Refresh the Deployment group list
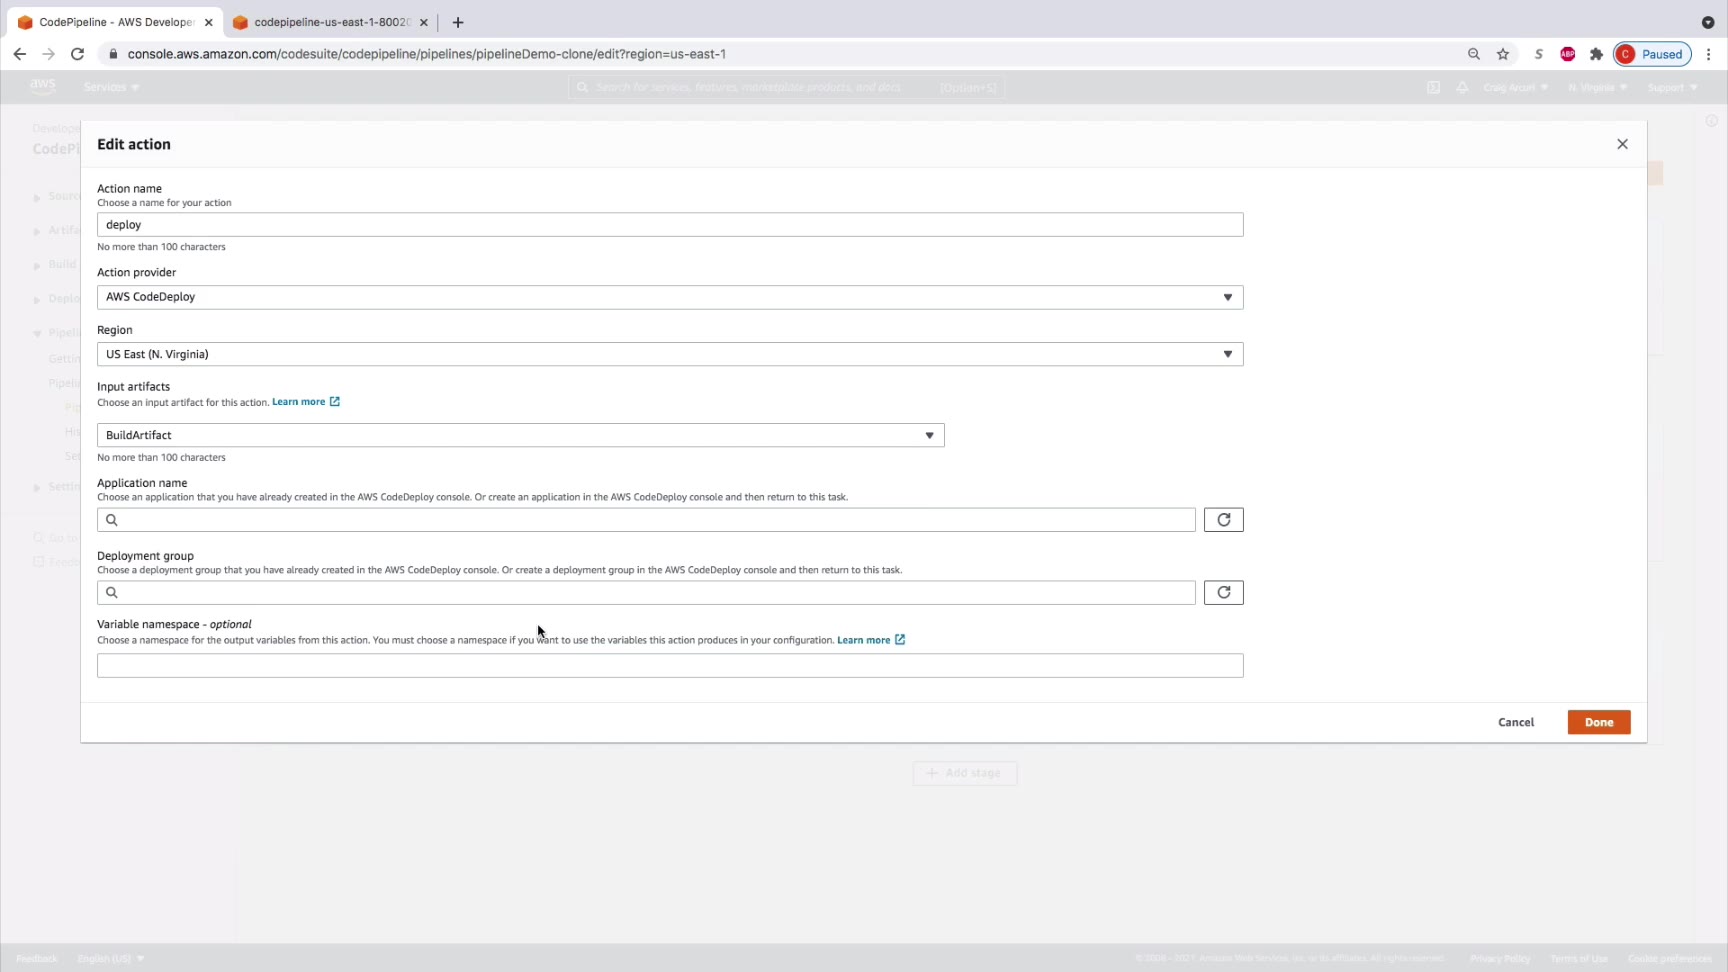This screenshot has width=1728, height=972. point(1223,593)
